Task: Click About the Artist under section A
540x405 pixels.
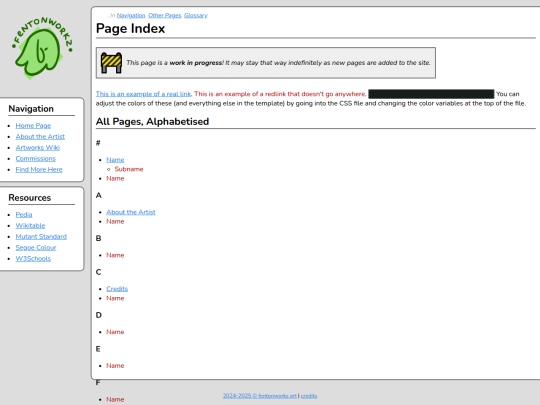Action: click(x=131, y=212)
